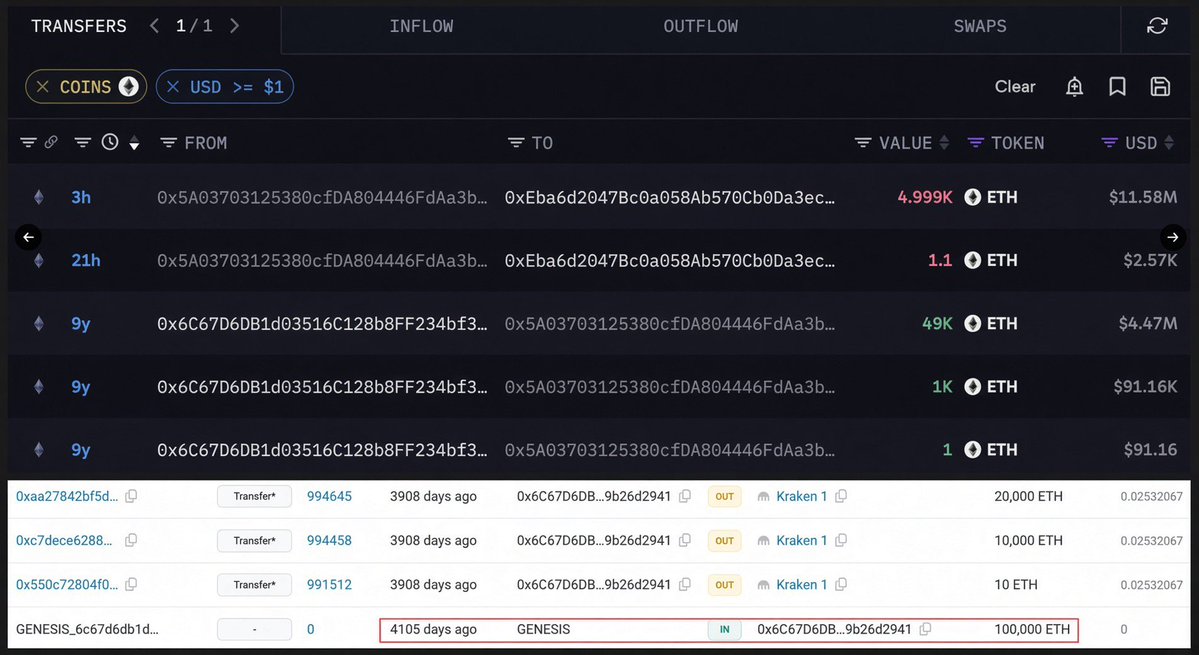
Task: Click 100,000 ETH genesis amount
Action: pos(1032,629)
